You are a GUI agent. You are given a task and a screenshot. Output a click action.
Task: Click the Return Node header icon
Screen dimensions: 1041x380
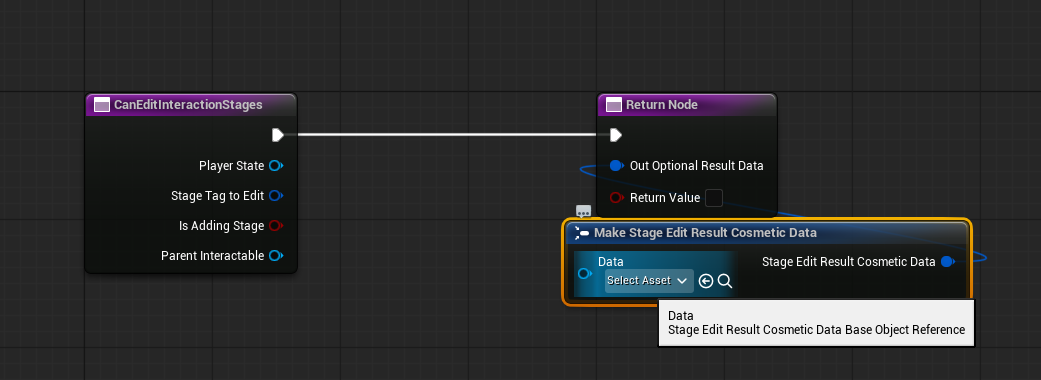pos(614,105)
